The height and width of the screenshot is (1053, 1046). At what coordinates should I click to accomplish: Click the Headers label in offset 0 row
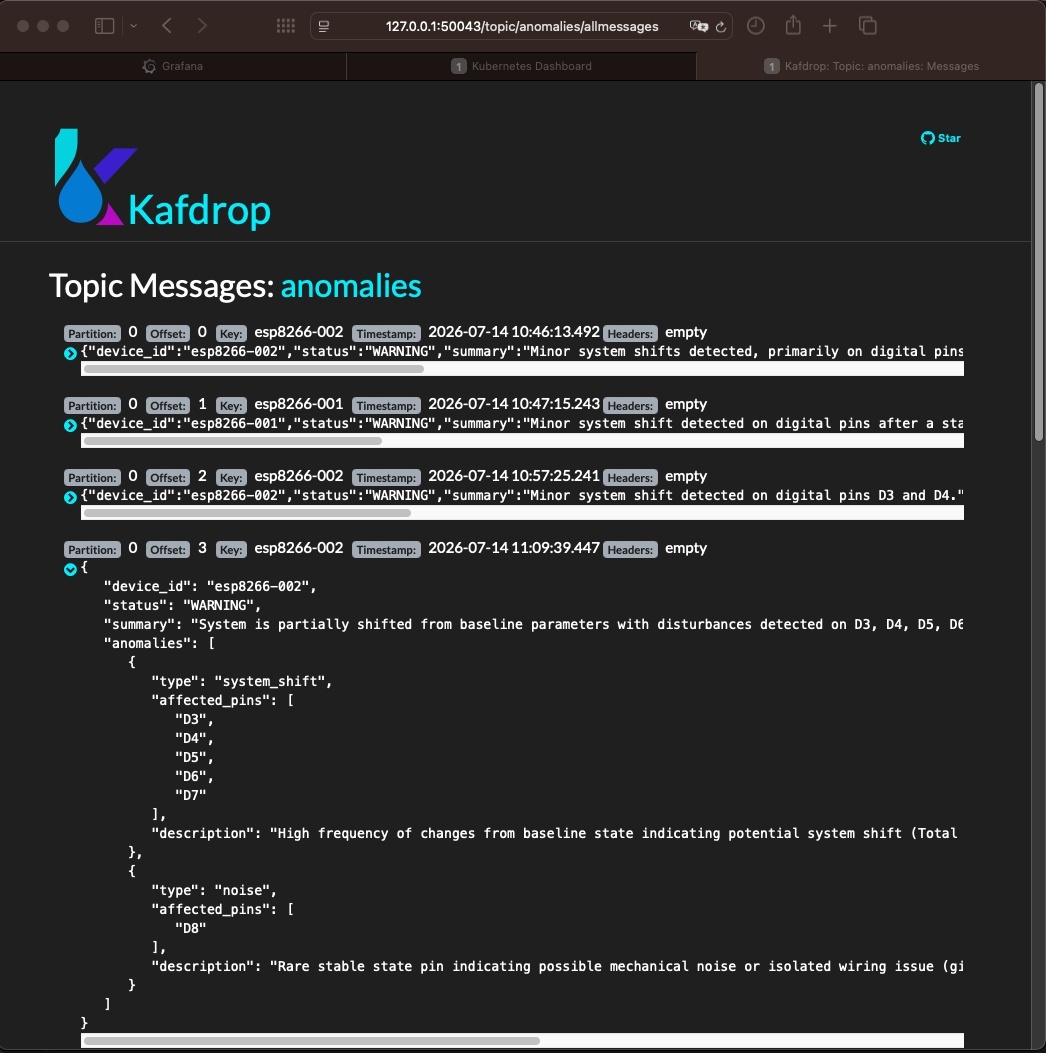[630, 334]
